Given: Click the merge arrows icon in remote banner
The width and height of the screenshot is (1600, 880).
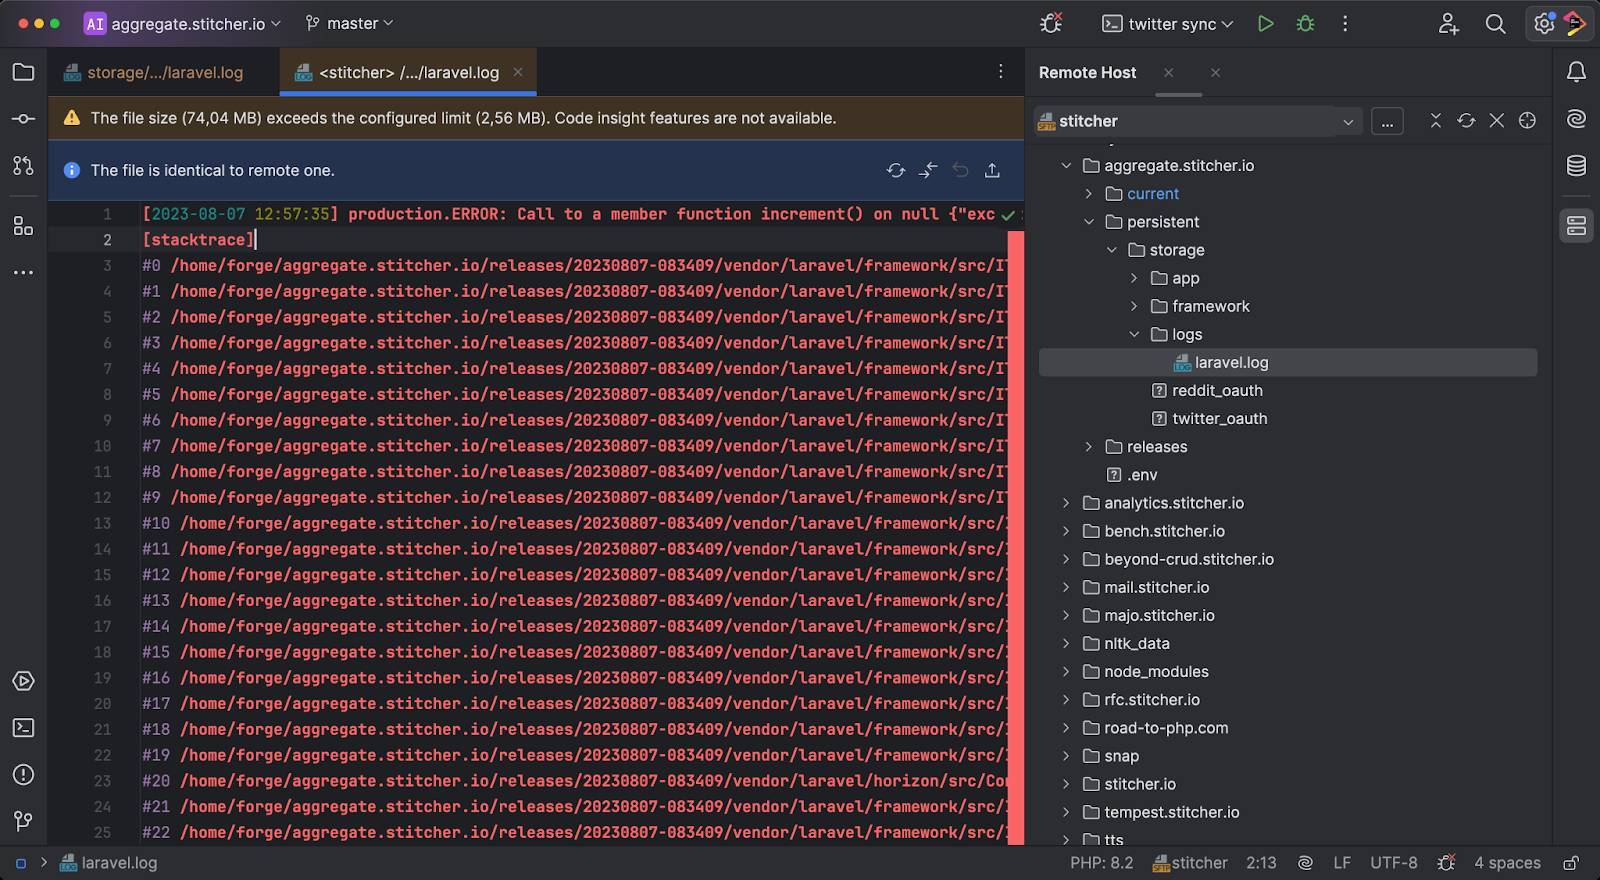Looking at the screenshot, I should click(x=928, y=171).
